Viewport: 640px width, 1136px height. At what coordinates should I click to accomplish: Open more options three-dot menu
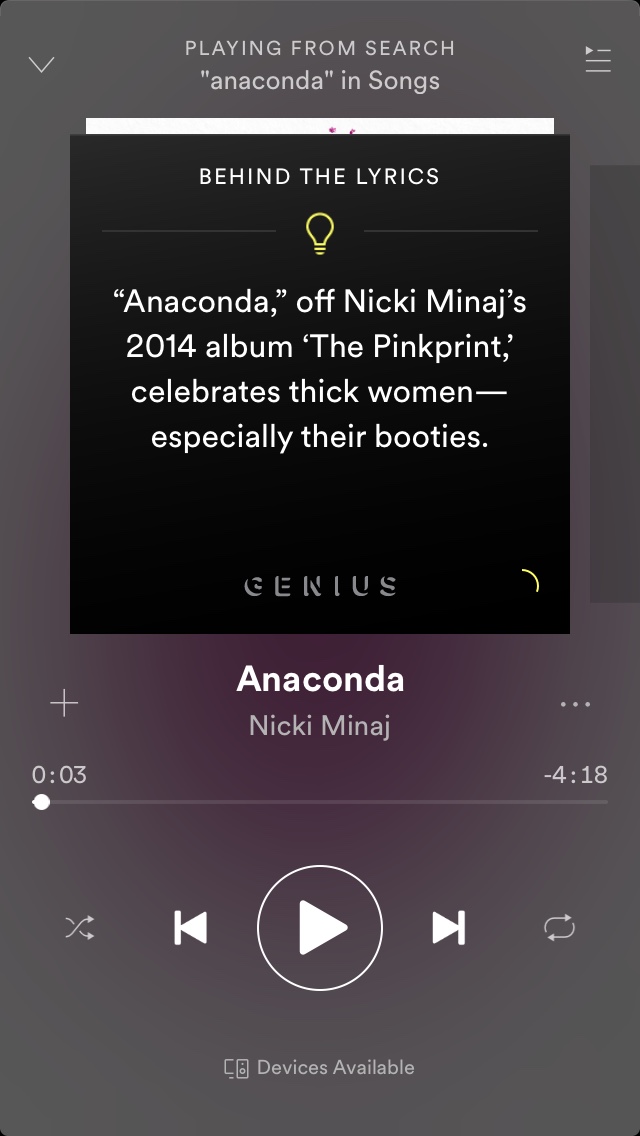click(x=575, y=703)
